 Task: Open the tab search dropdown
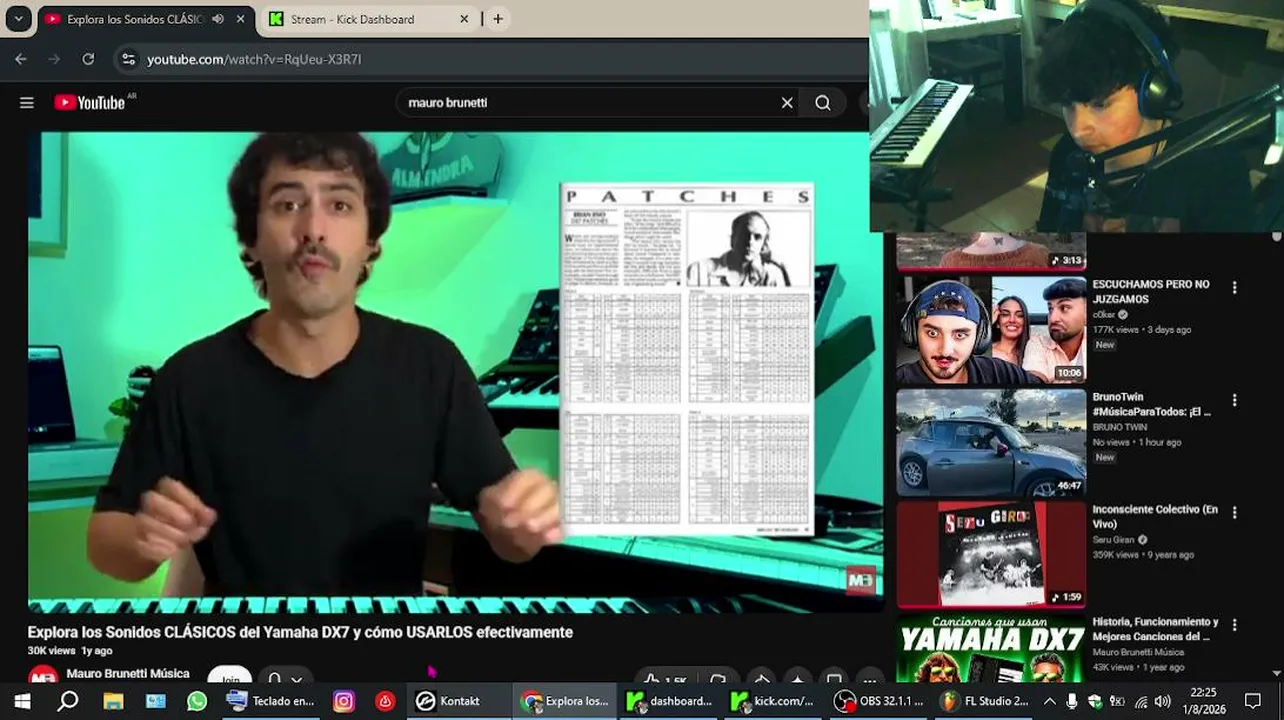pyautogui.click(x=18, y=19)
